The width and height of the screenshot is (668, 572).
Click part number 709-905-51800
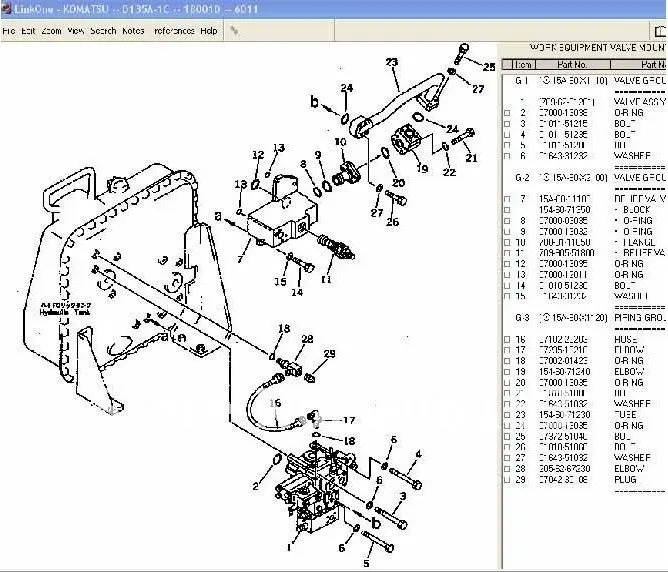coord(566,253)
